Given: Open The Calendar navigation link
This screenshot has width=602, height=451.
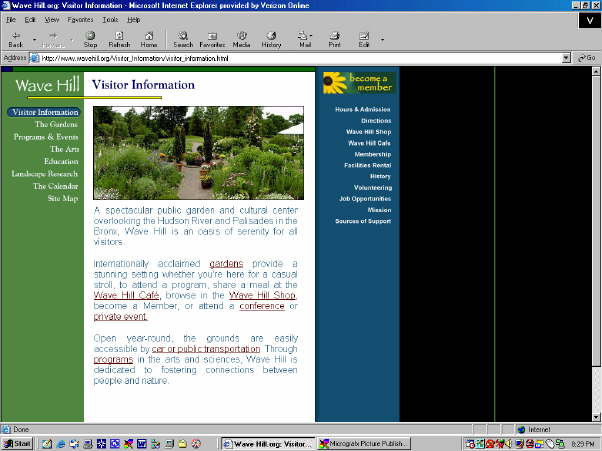Looking at the screenshot, I should 55,186.
